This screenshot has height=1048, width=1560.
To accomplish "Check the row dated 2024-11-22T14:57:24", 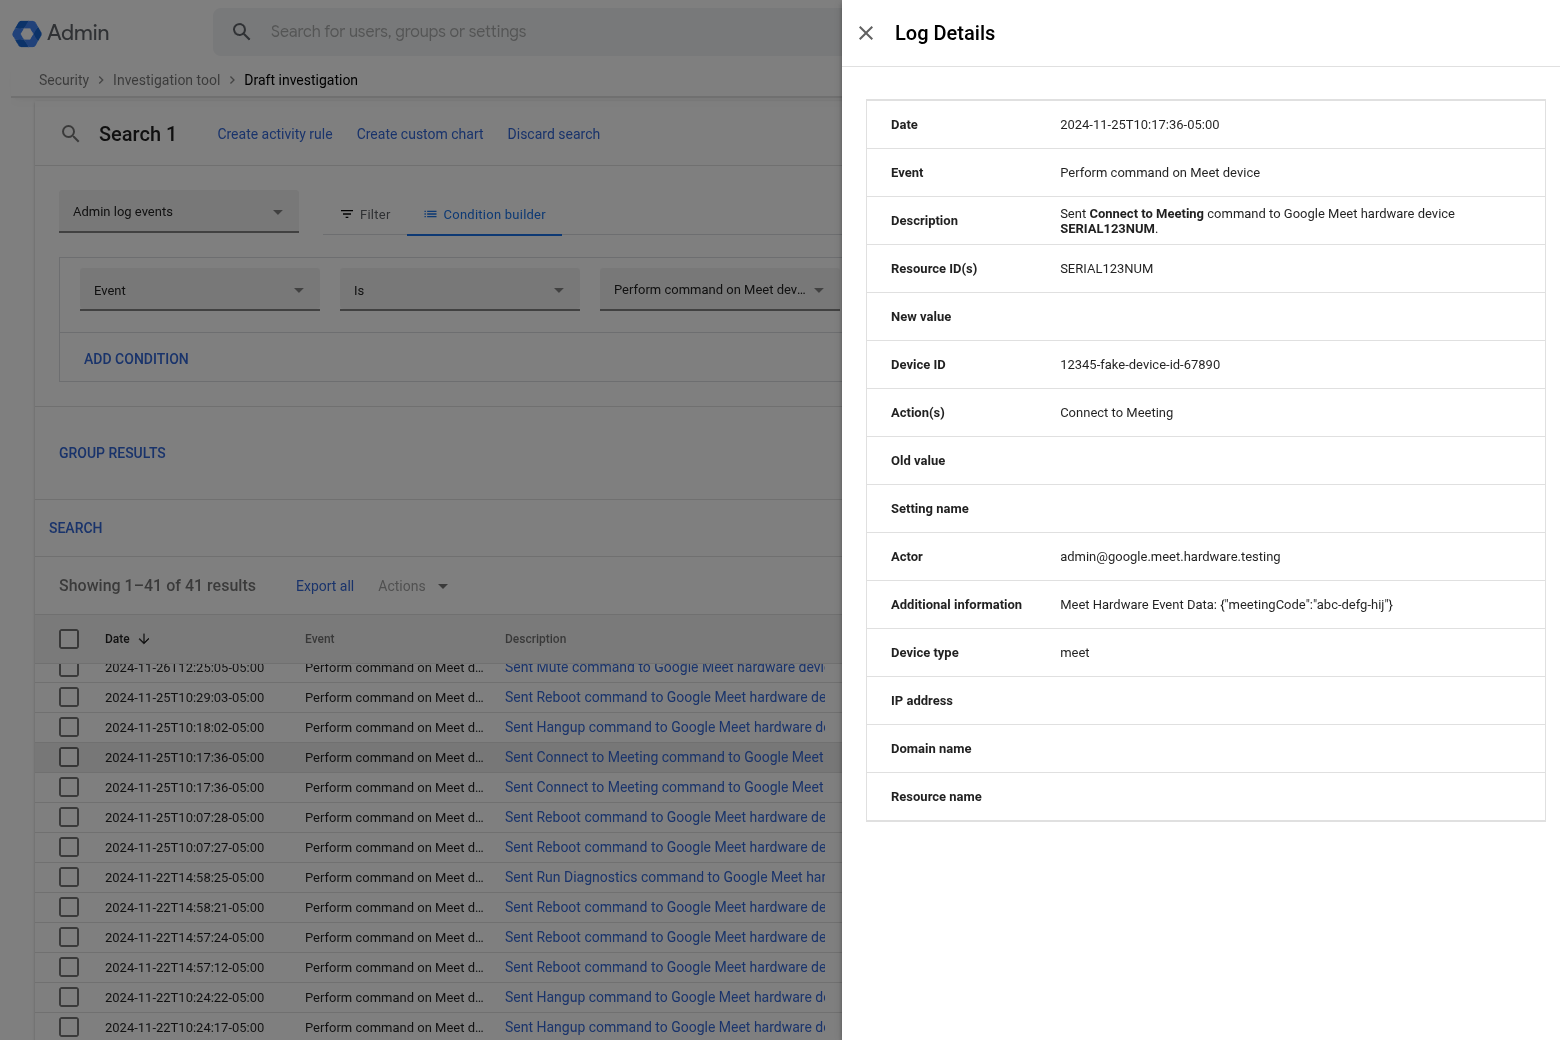I will (x=69, y=937).
